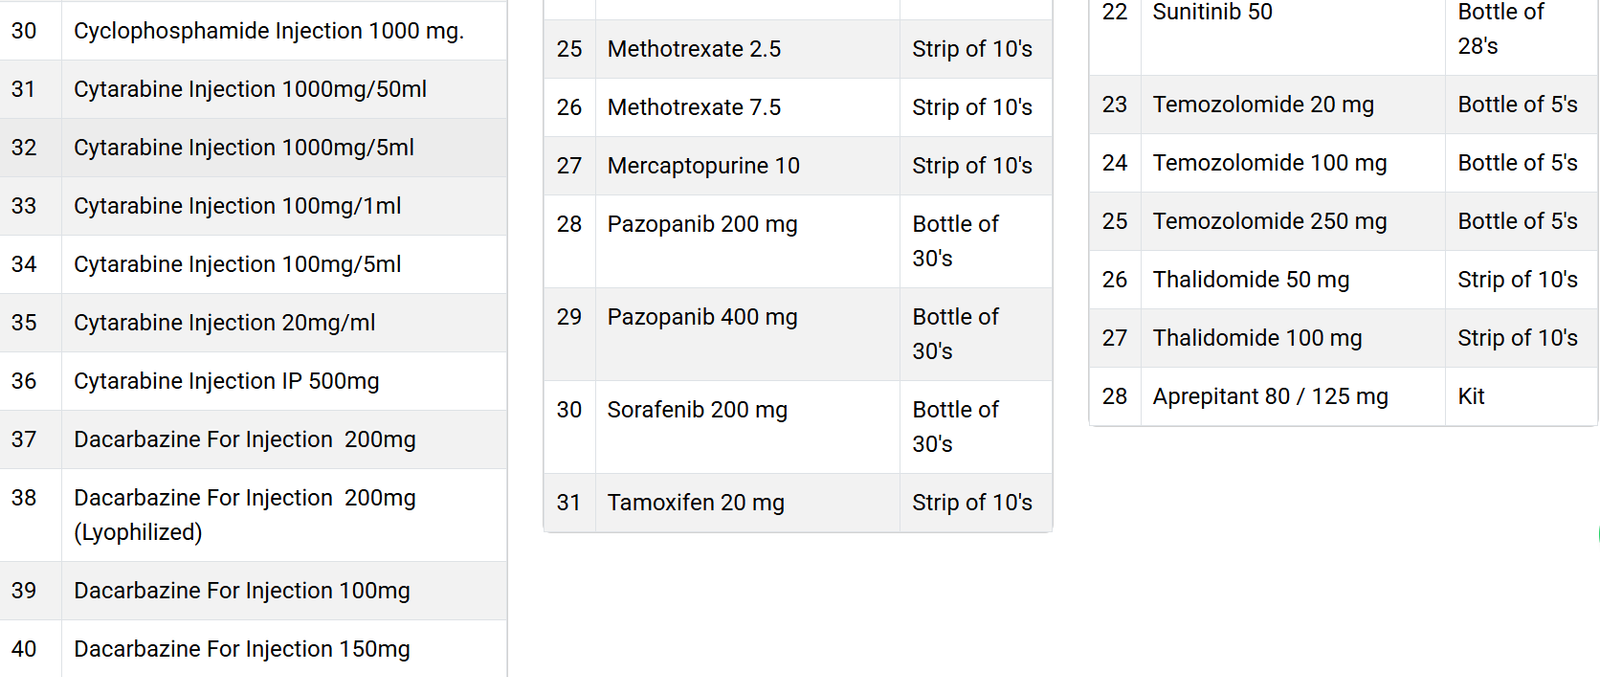This screenshot has width=1600, height=677.
Task: Select the Cyclophosphamide Injection 1000 mg row
Action: pos(253,31)
